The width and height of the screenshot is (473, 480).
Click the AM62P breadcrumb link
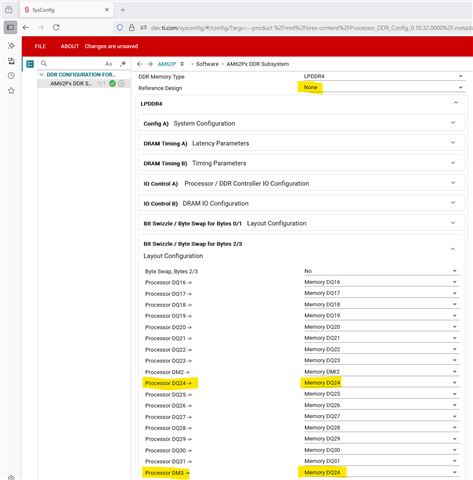(x=167, y=64)
